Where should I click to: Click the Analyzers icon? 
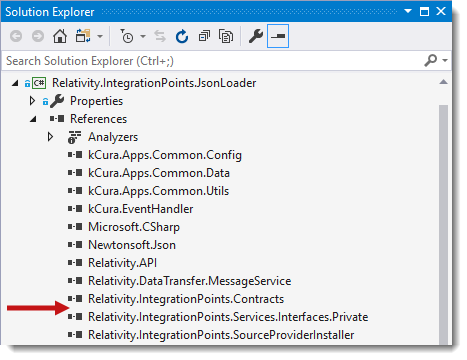[x=75, y=137]
